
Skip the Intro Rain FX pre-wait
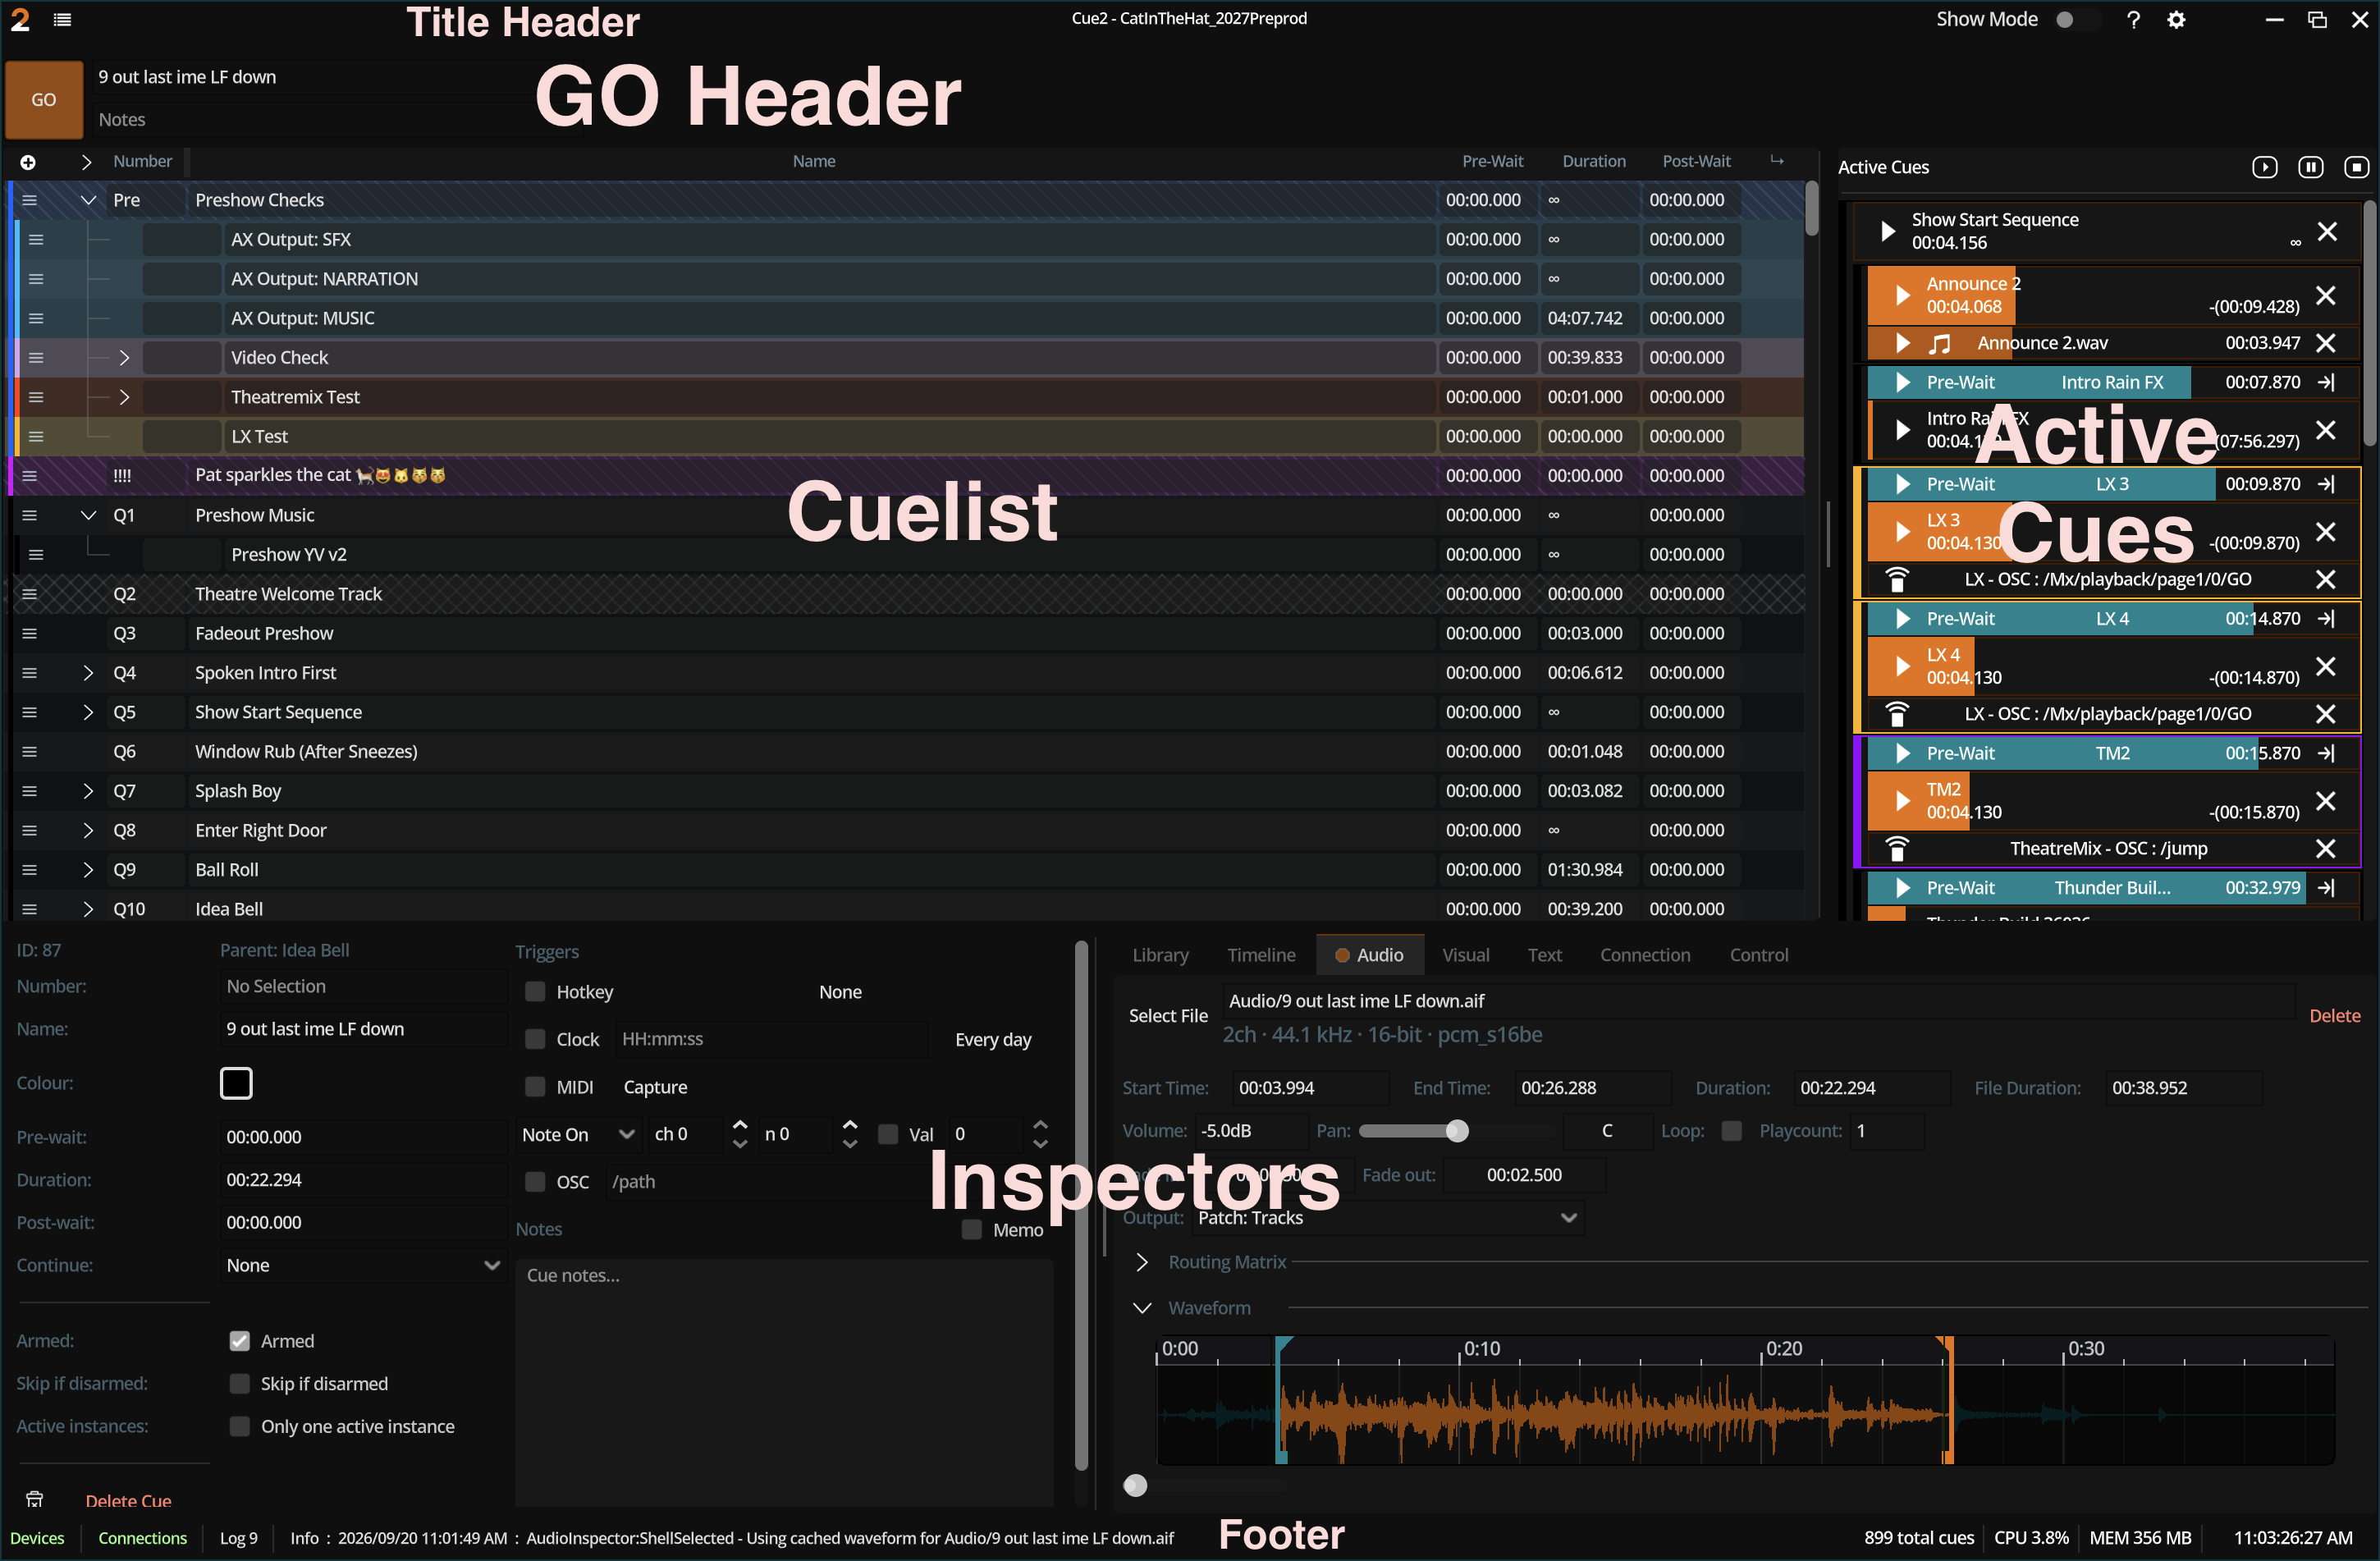pos(2327,382)
